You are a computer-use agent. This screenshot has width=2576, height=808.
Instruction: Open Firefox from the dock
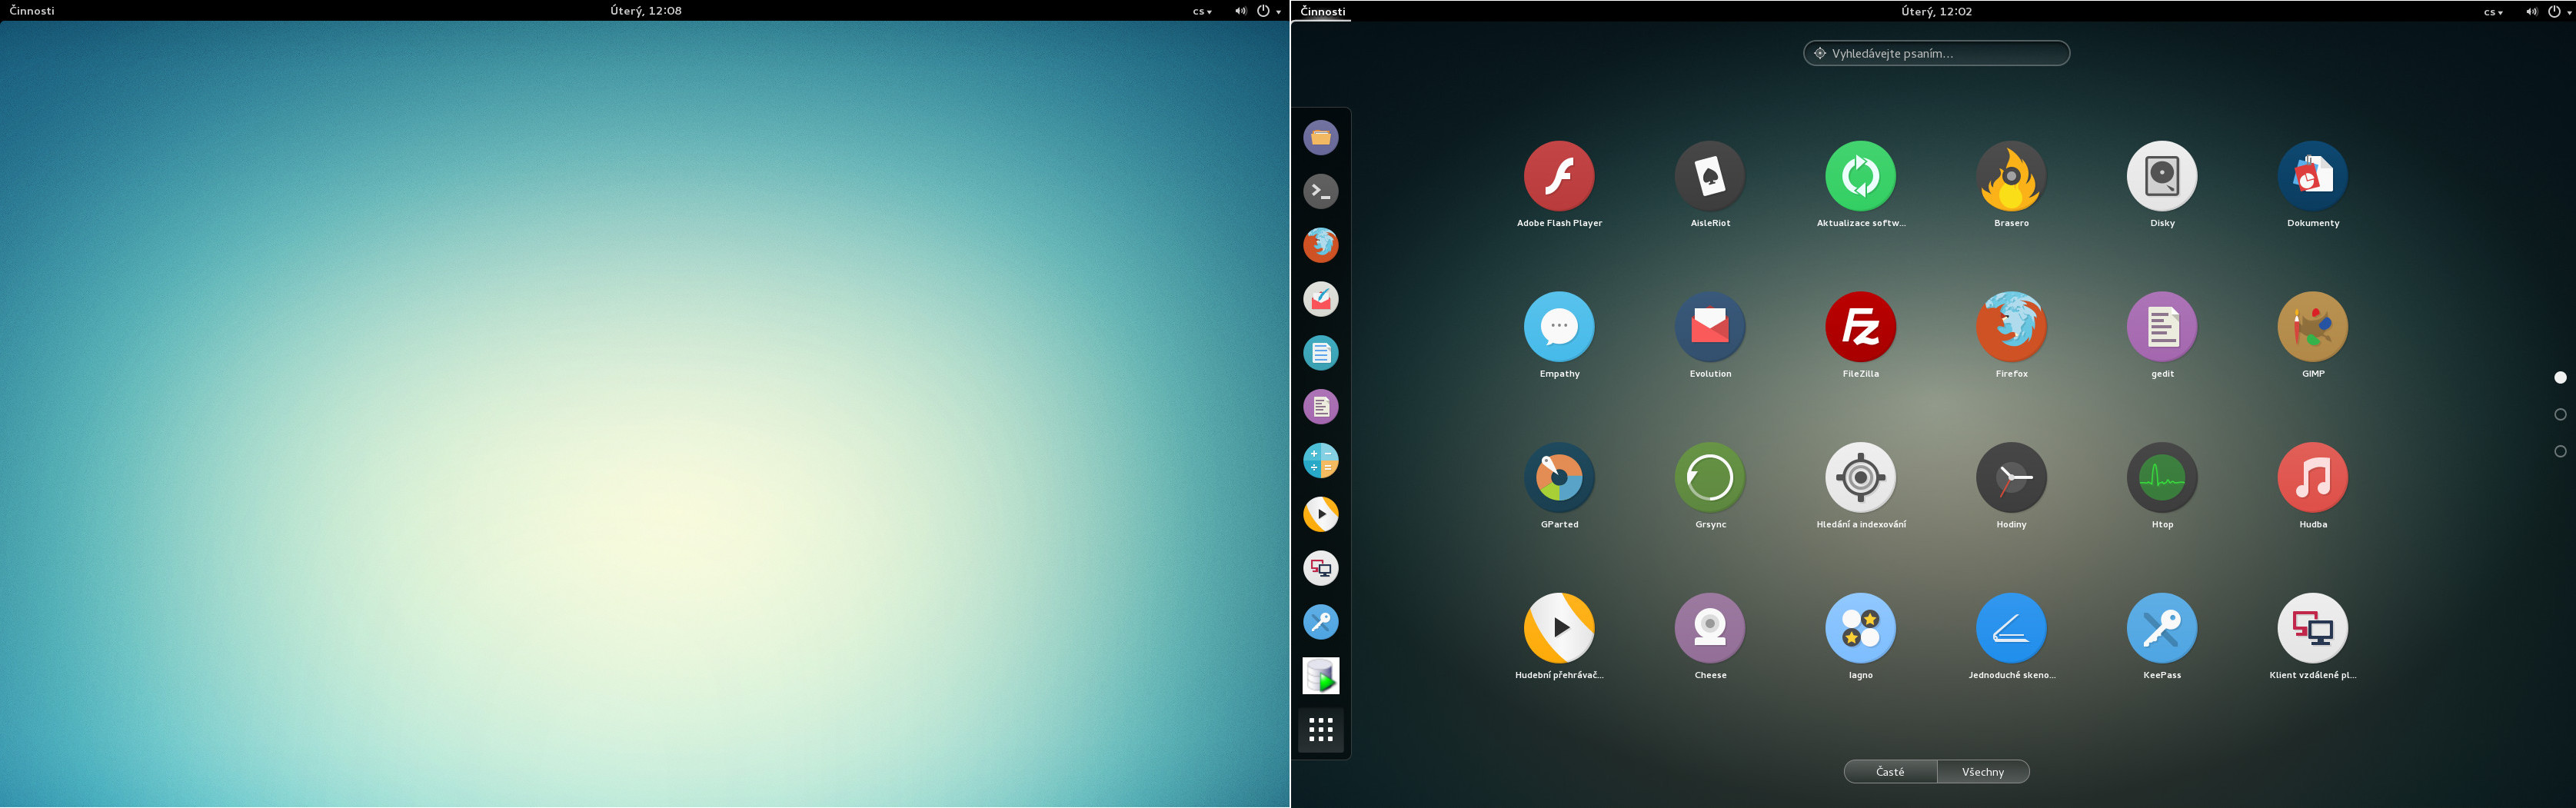click(x=1321, y=245)
